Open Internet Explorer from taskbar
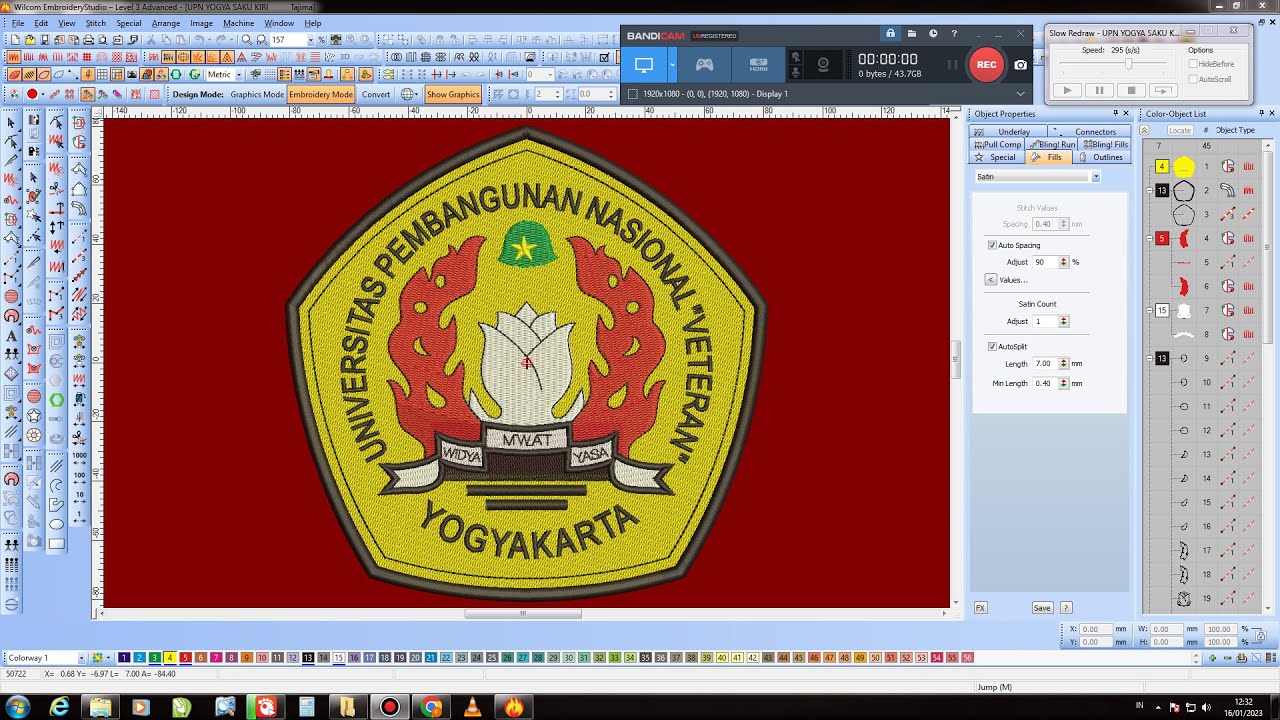The image size is (1280, 720). coord(60,707)
